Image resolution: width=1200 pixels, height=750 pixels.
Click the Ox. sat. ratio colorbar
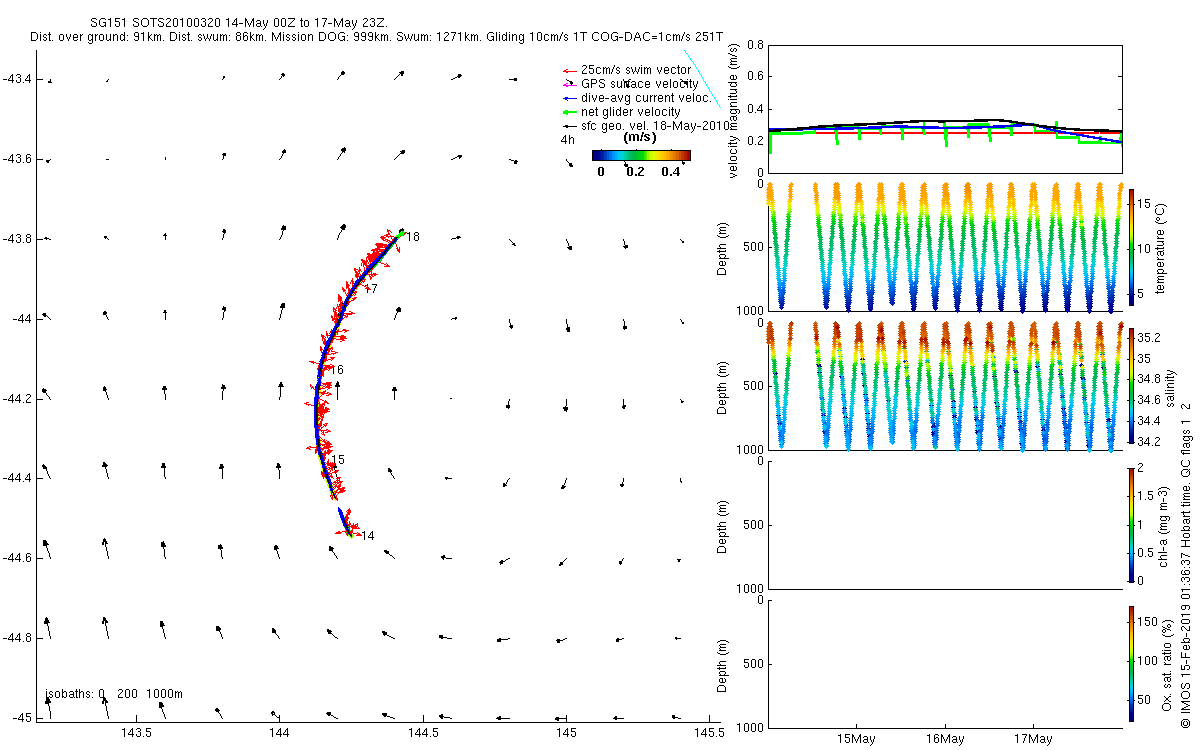[x=1131, y=663]
